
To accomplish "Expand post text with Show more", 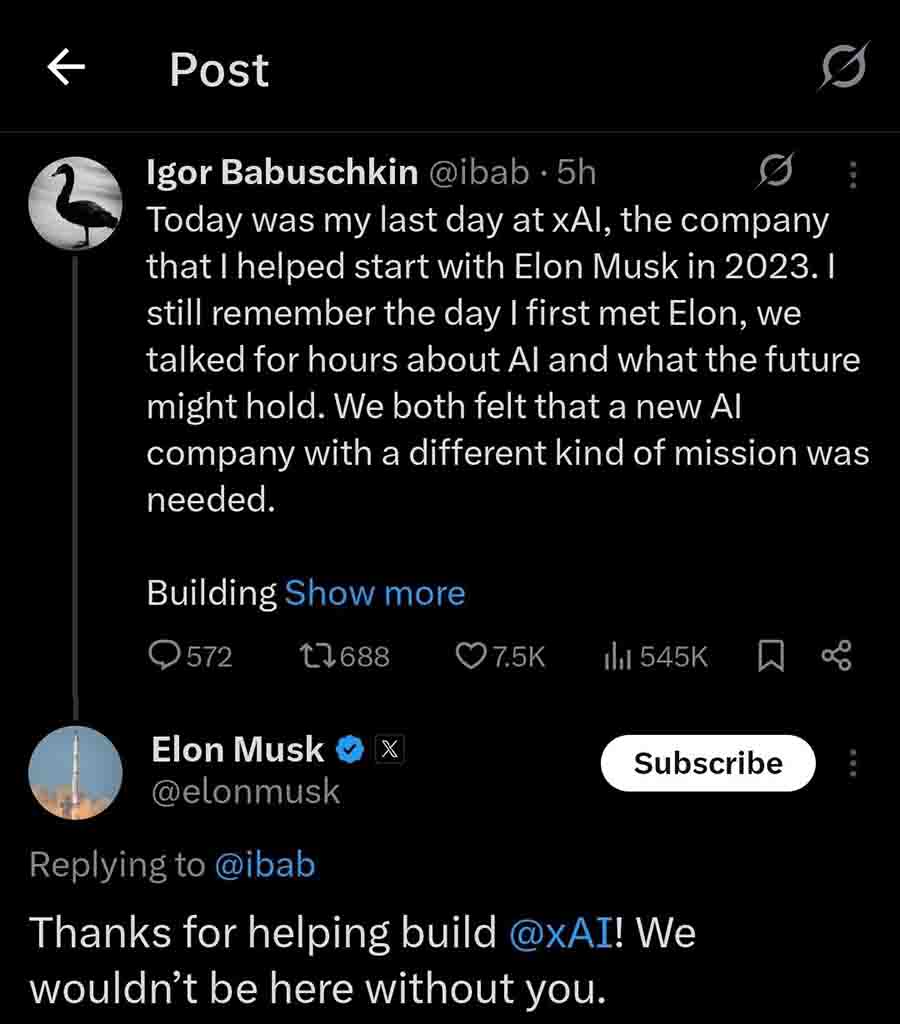I will (x=375, y=593).
